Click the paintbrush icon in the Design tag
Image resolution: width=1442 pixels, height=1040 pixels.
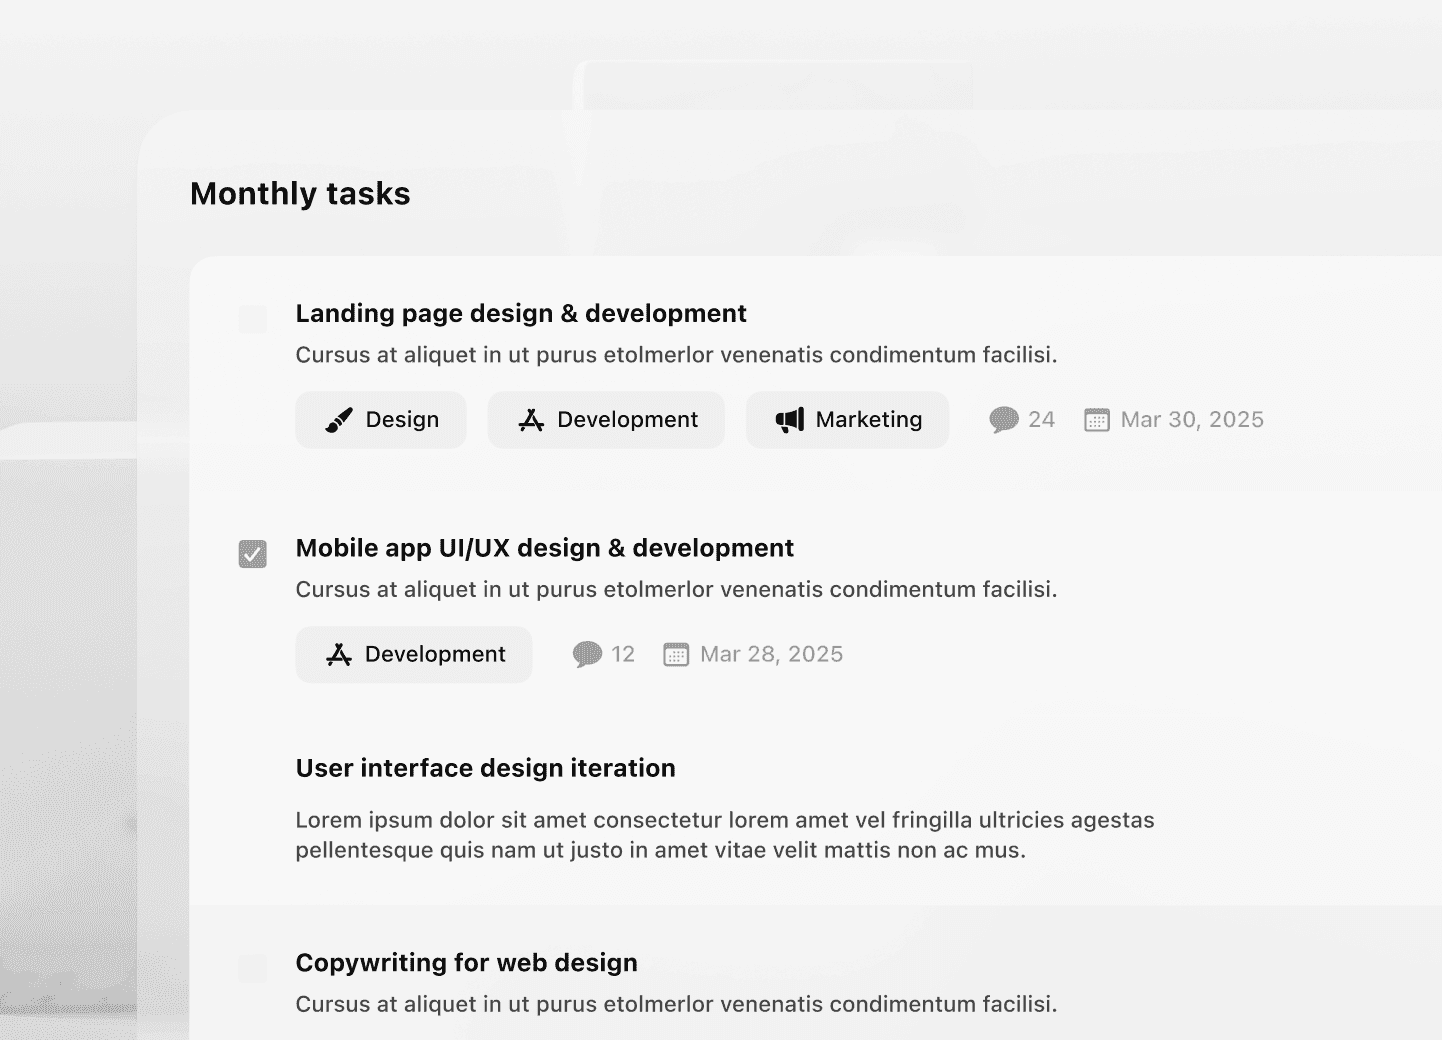click(339, 420)
